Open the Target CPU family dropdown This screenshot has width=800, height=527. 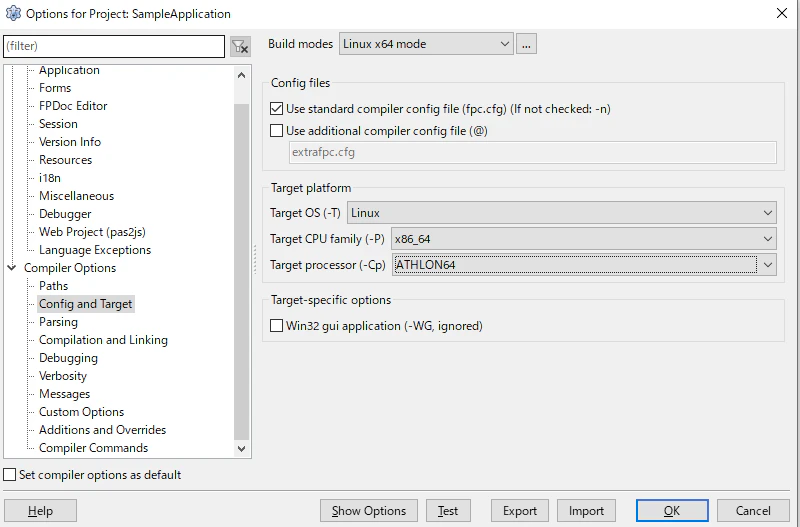tap(584, 239)
